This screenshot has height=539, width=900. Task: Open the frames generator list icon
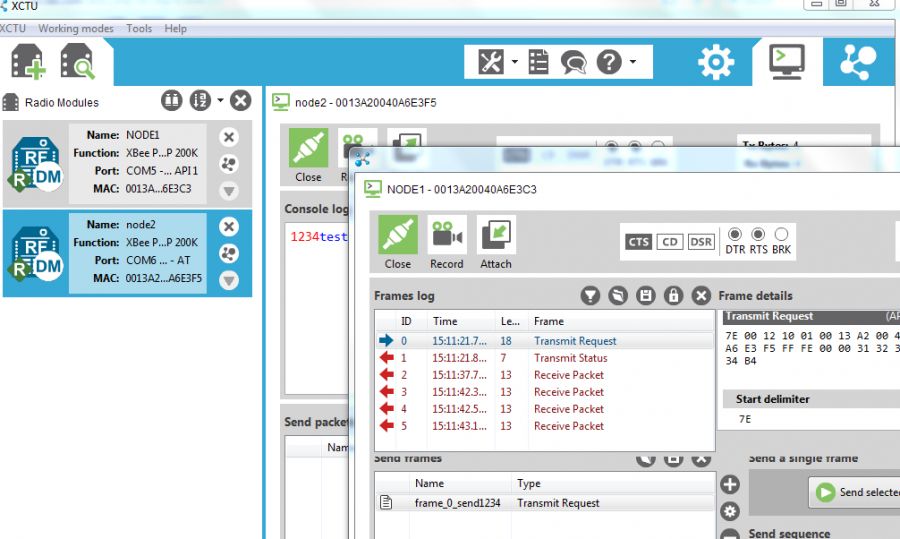pos(538,61)
